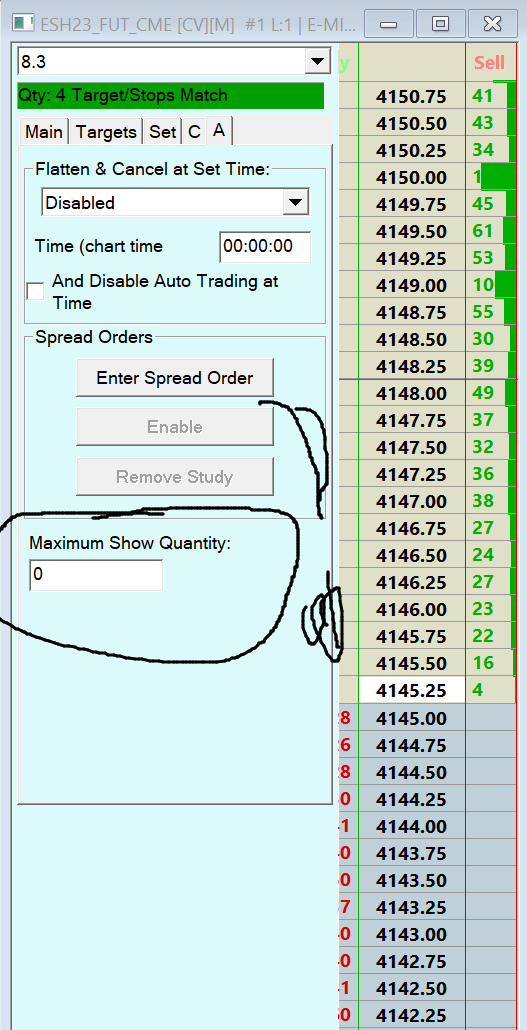Select the Set tab
Image resolution: width=527 pixels, height=1030 pixels.
[x=162, y=132]
